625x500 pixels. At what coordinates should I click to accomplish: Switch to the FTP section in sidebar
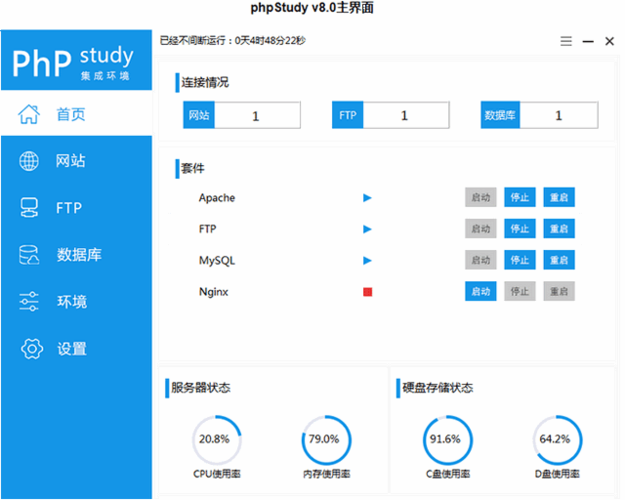[77, 208]
